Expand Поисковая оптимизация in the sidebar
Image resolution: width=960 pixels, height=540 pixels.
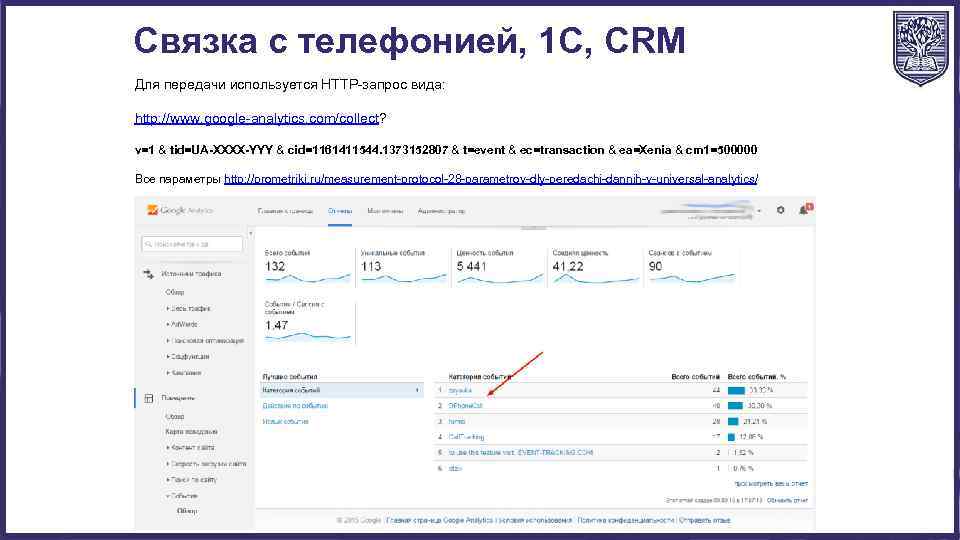(x=205, y=340)
